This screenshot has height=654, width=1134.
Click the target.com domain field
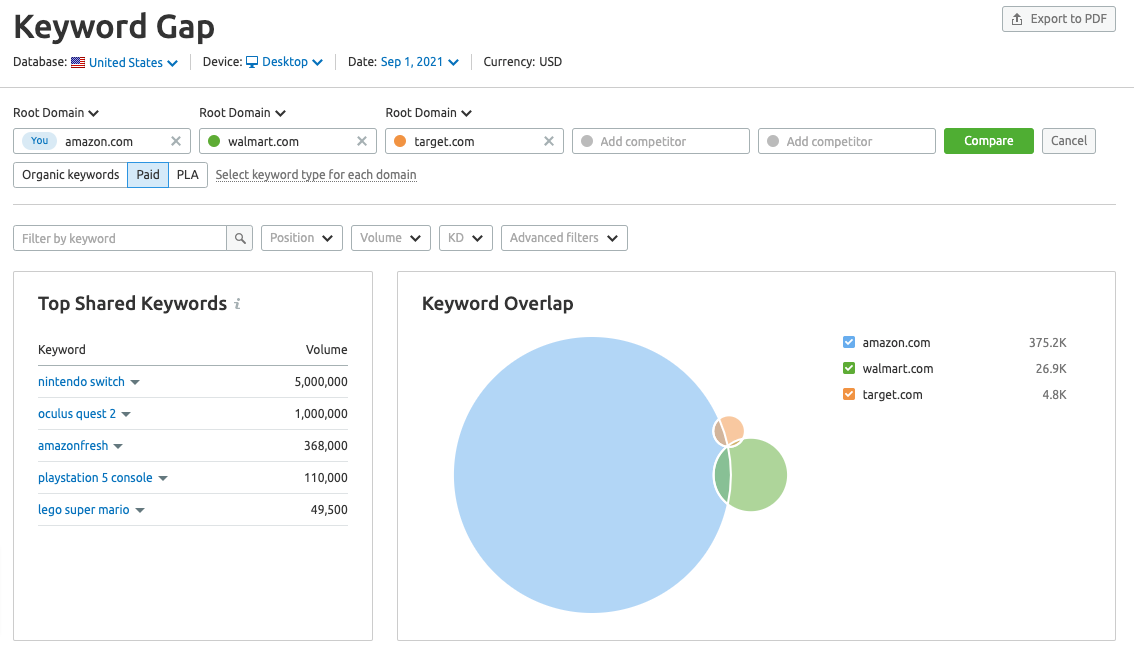[474, 141]
